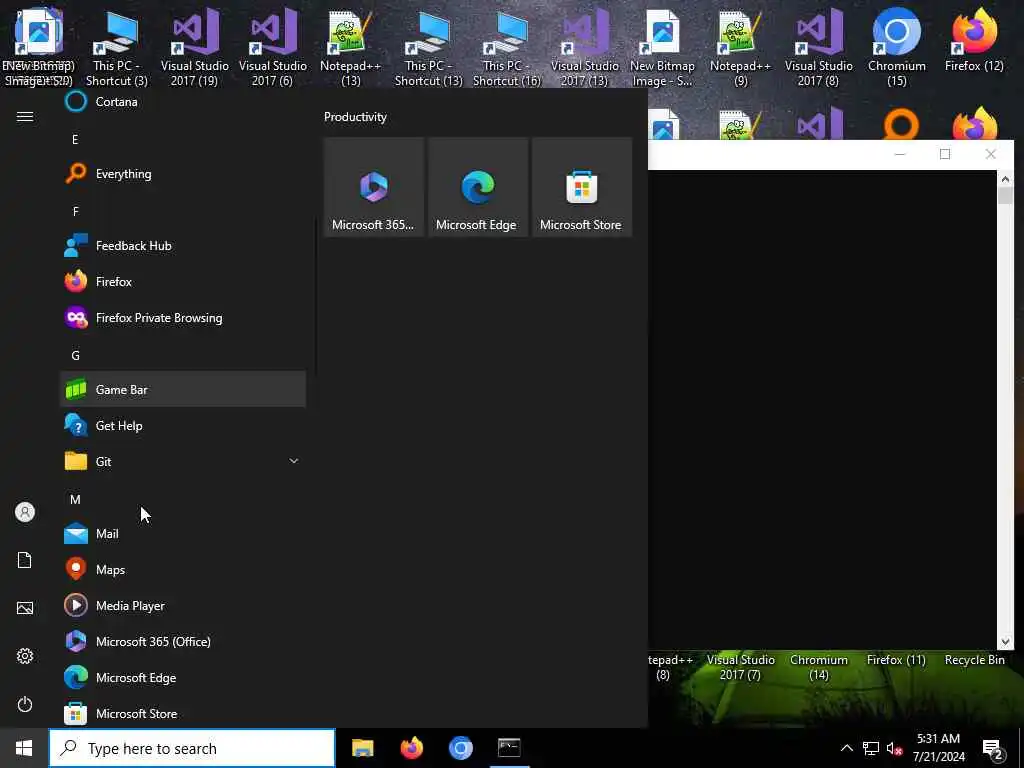
Task: Select Chromium (14) desktop icon label
Action: coord(819,667)
